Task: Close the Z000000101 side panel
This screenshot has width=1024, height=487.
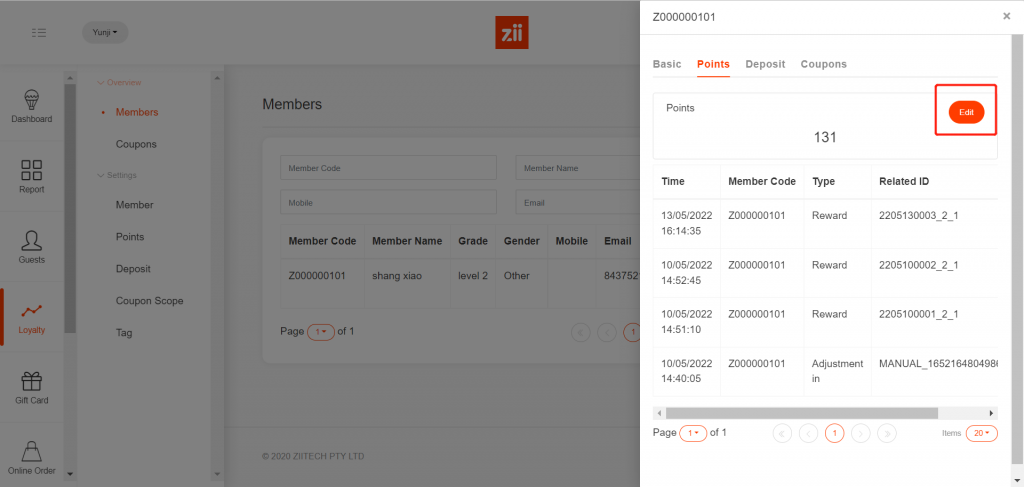Action: (x=1006, y=16)
